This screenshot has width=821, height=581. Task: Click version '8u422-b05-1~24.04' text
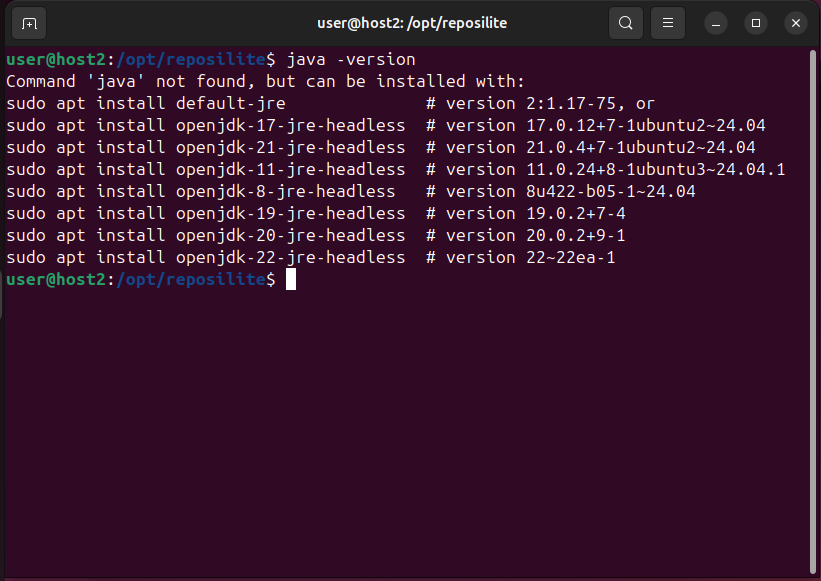coord(611,192)
